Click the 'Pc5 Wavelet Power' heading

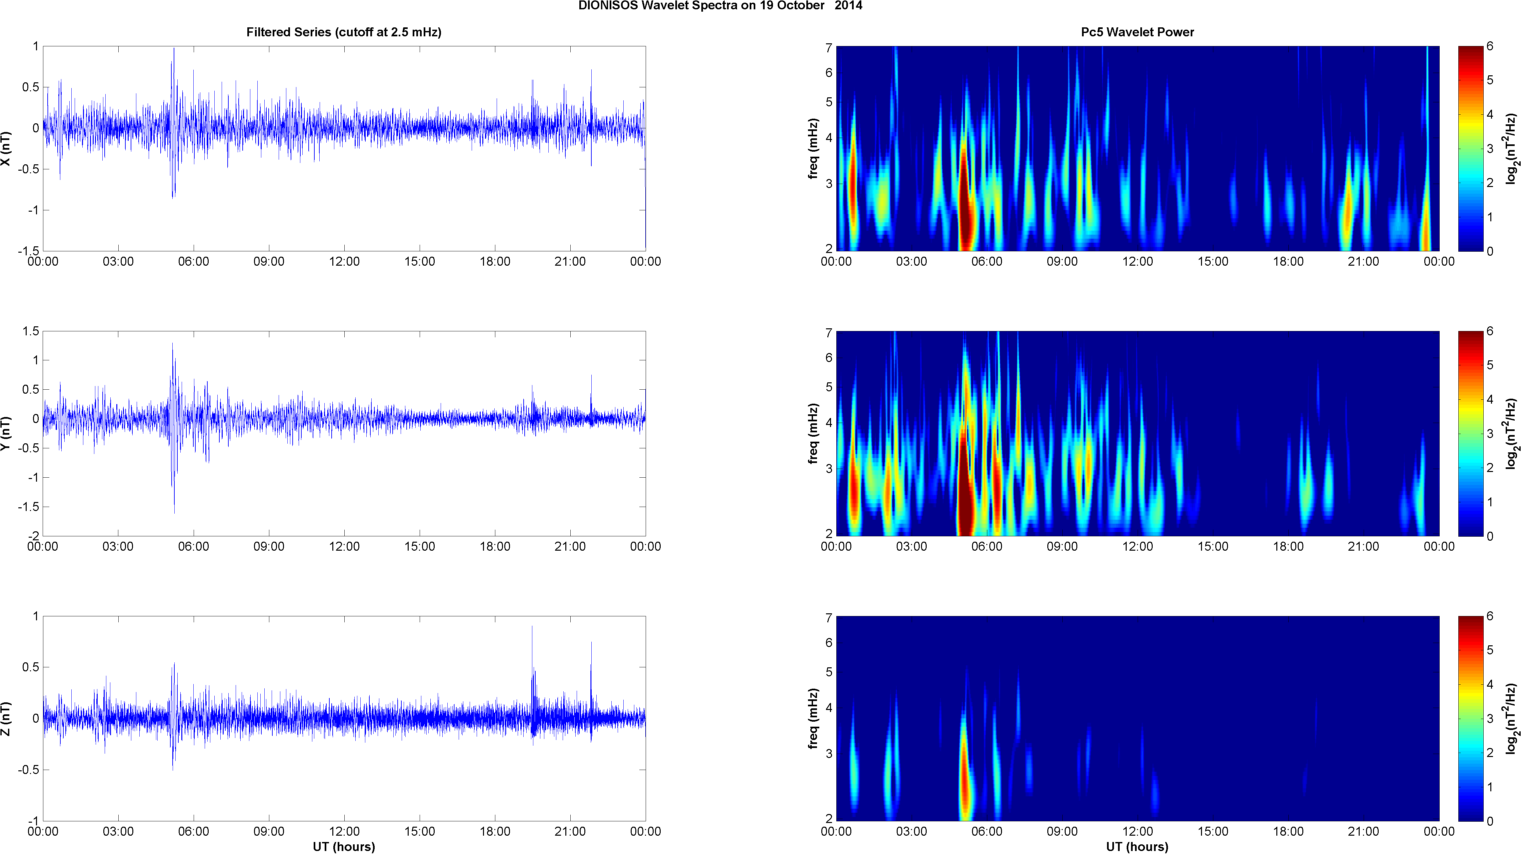click(1137, 32)
